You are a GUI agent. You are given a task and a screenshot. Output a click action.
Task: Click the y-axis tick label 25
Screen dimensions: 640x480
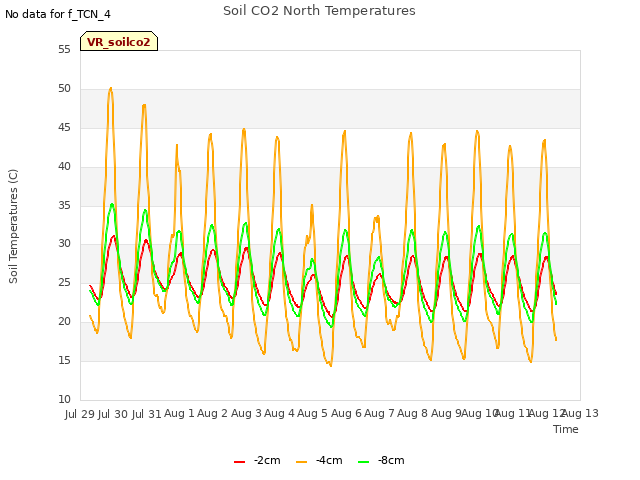(64, 282)
